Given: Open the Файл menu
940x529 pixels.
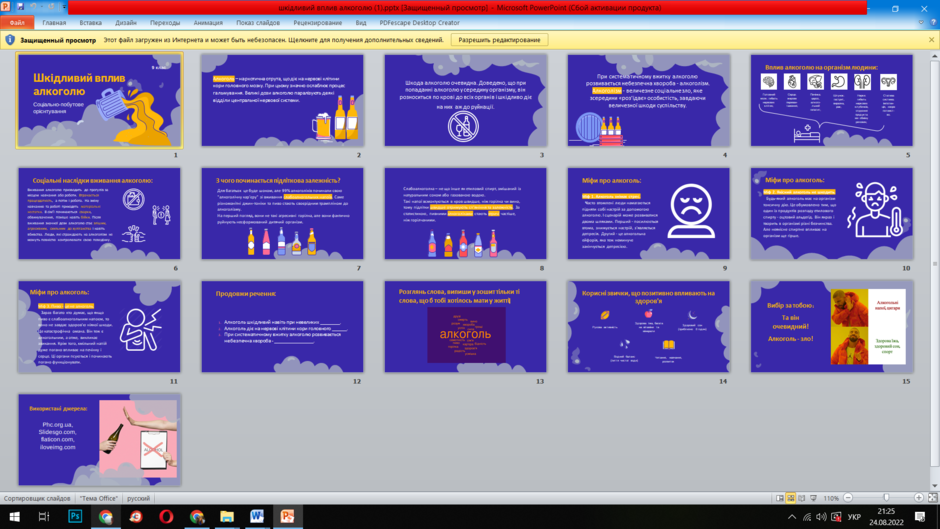Looking at the screenshot, I should (x=17, y=23).
